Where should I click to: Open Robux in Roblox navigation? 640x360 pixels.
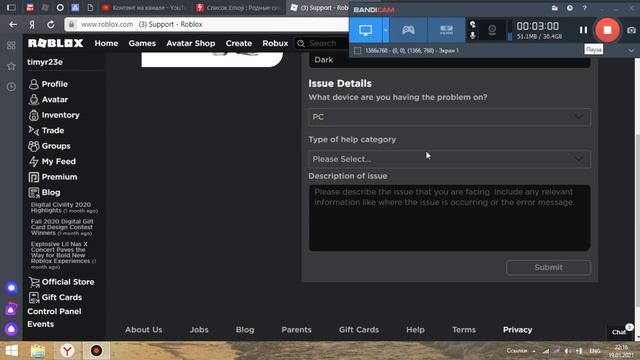click(275, 43)
